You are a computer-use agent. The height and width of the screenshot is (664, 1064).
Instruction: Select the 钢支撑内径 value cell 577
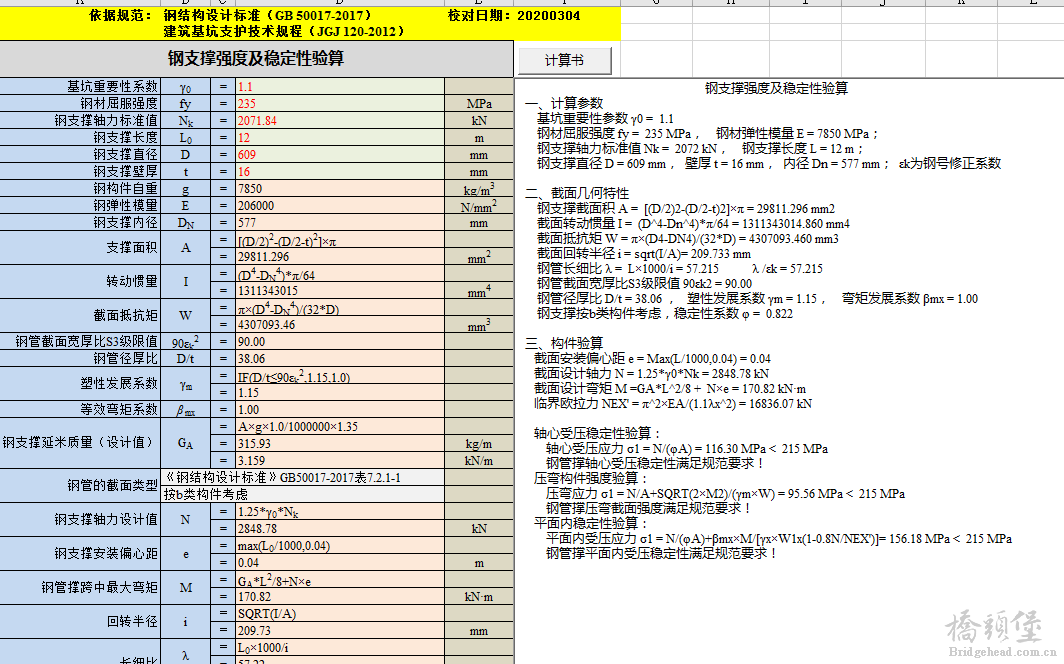340,222
